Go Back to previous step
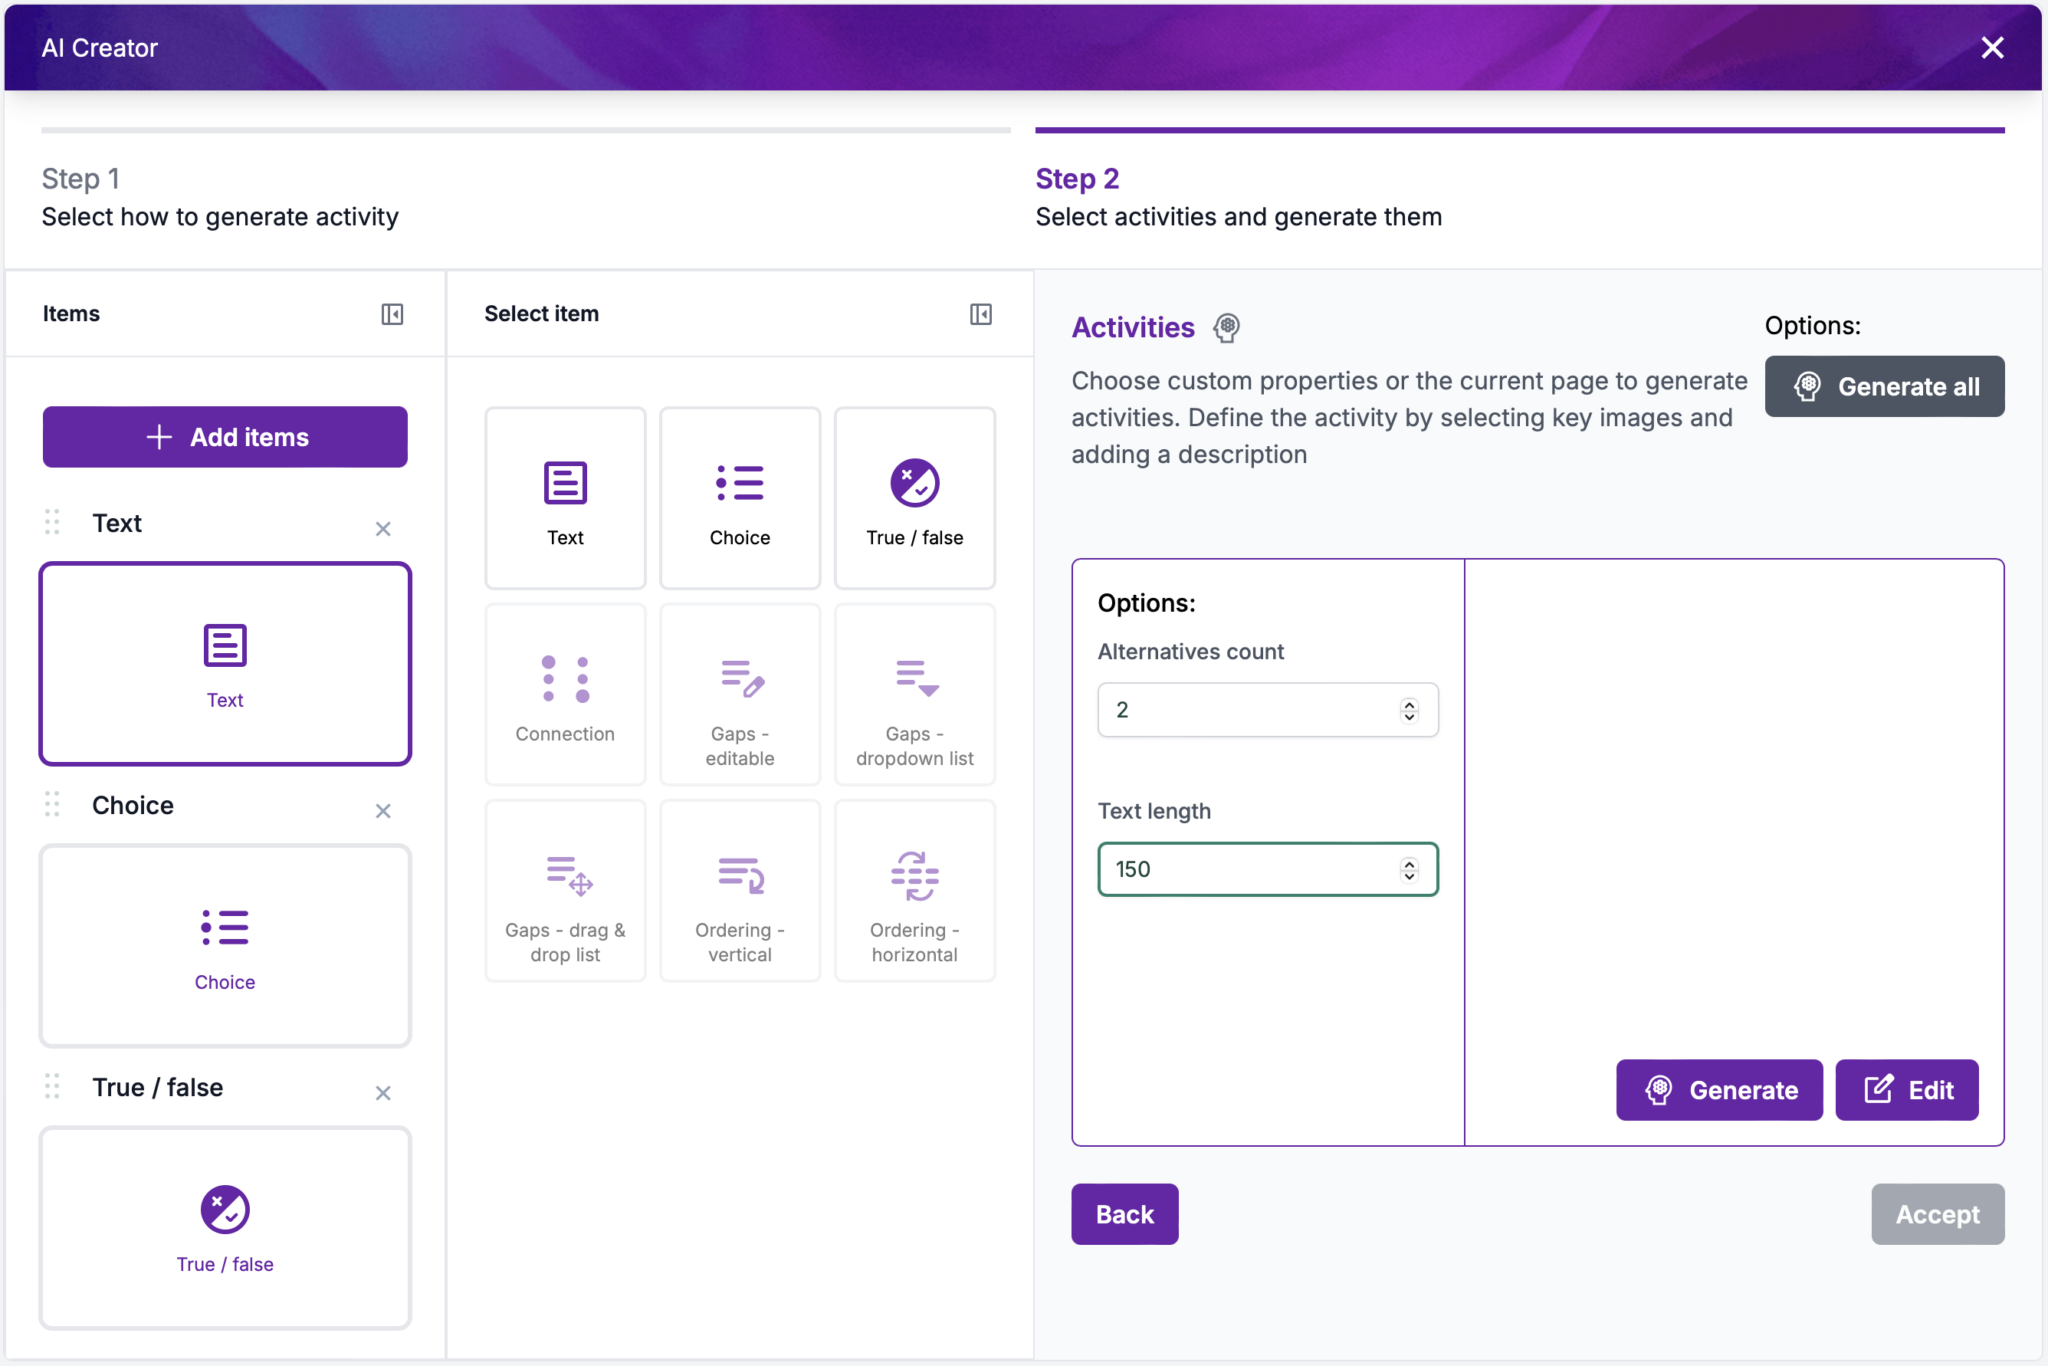Screen dimensions: 2048x1366 coord(1125,1214)
